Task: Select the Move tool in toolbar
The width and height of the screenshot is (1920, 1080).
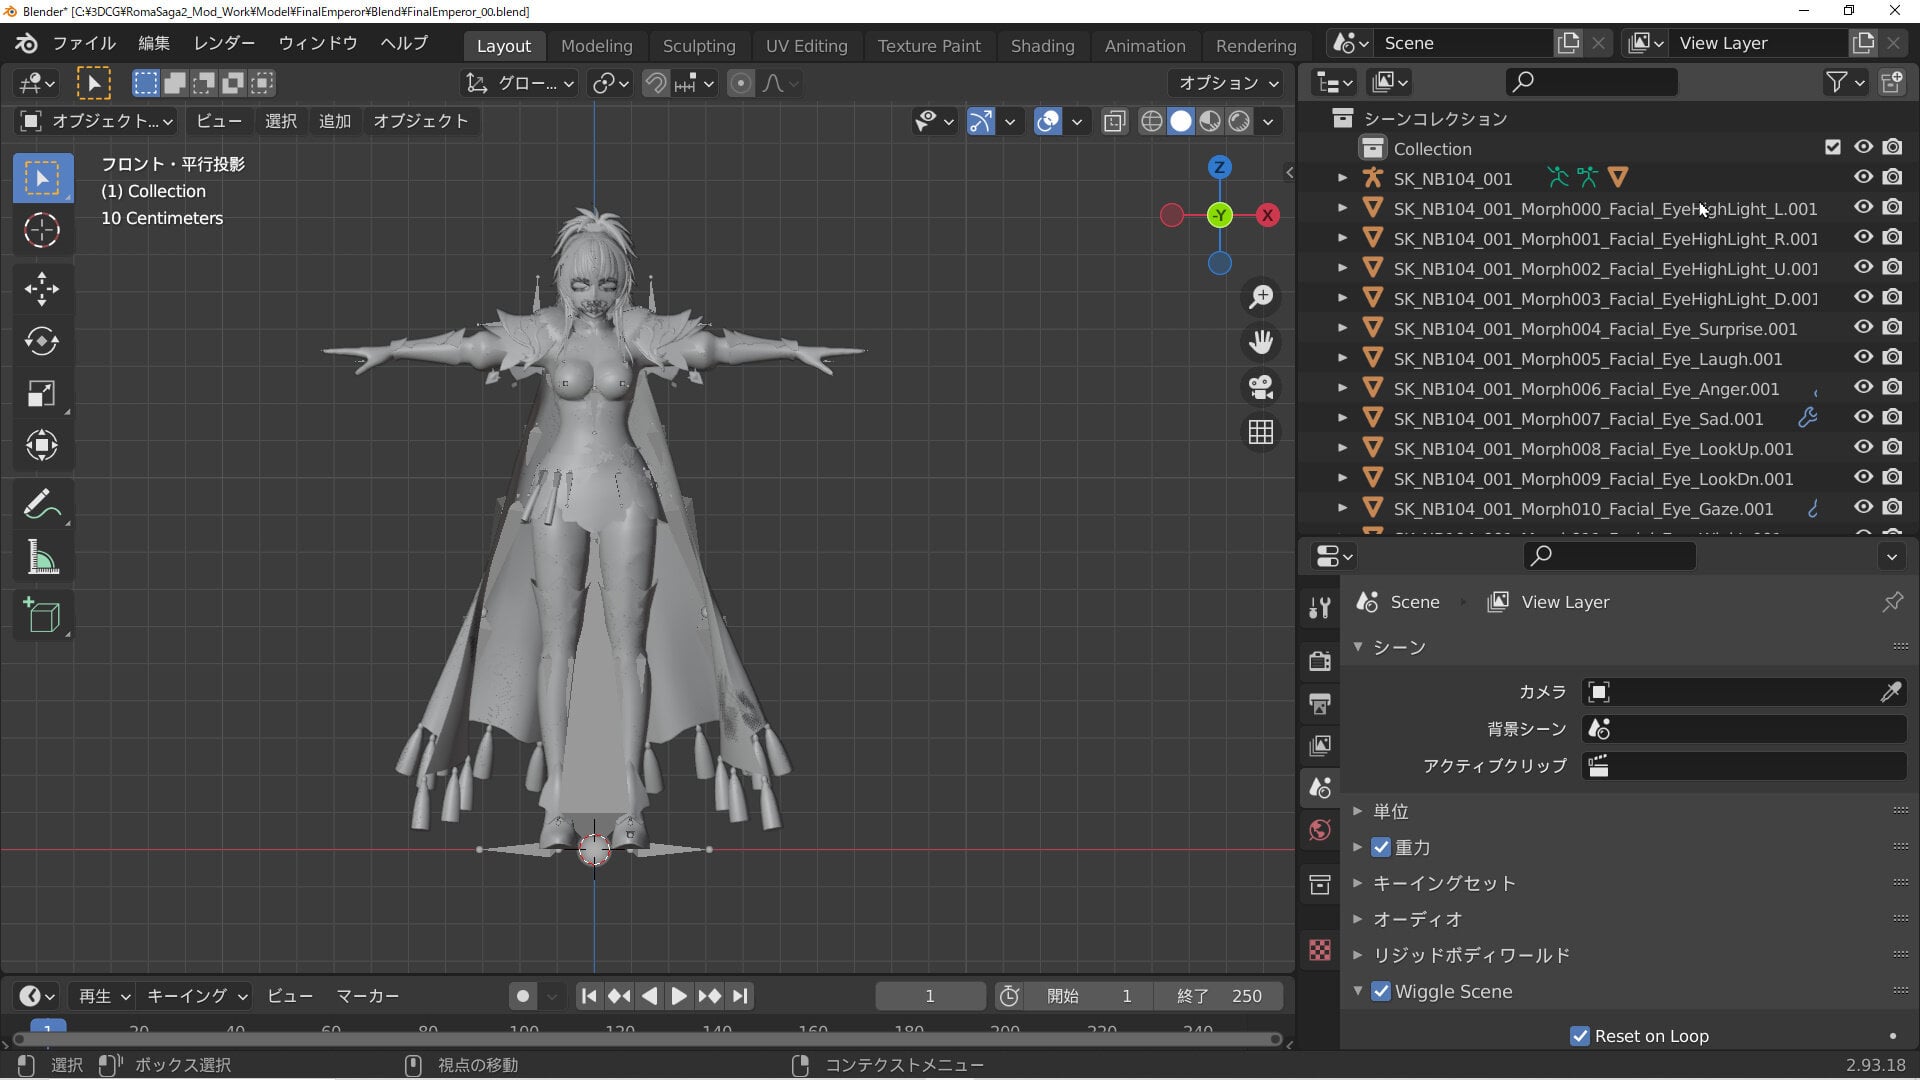Action: [42, 289]
